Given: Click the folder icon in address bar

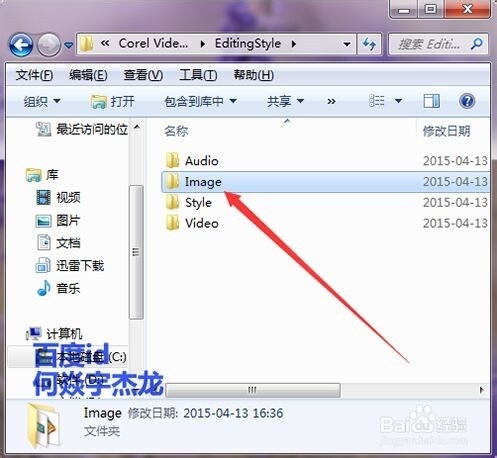Looking at the screenshot, I should [86, 44].
